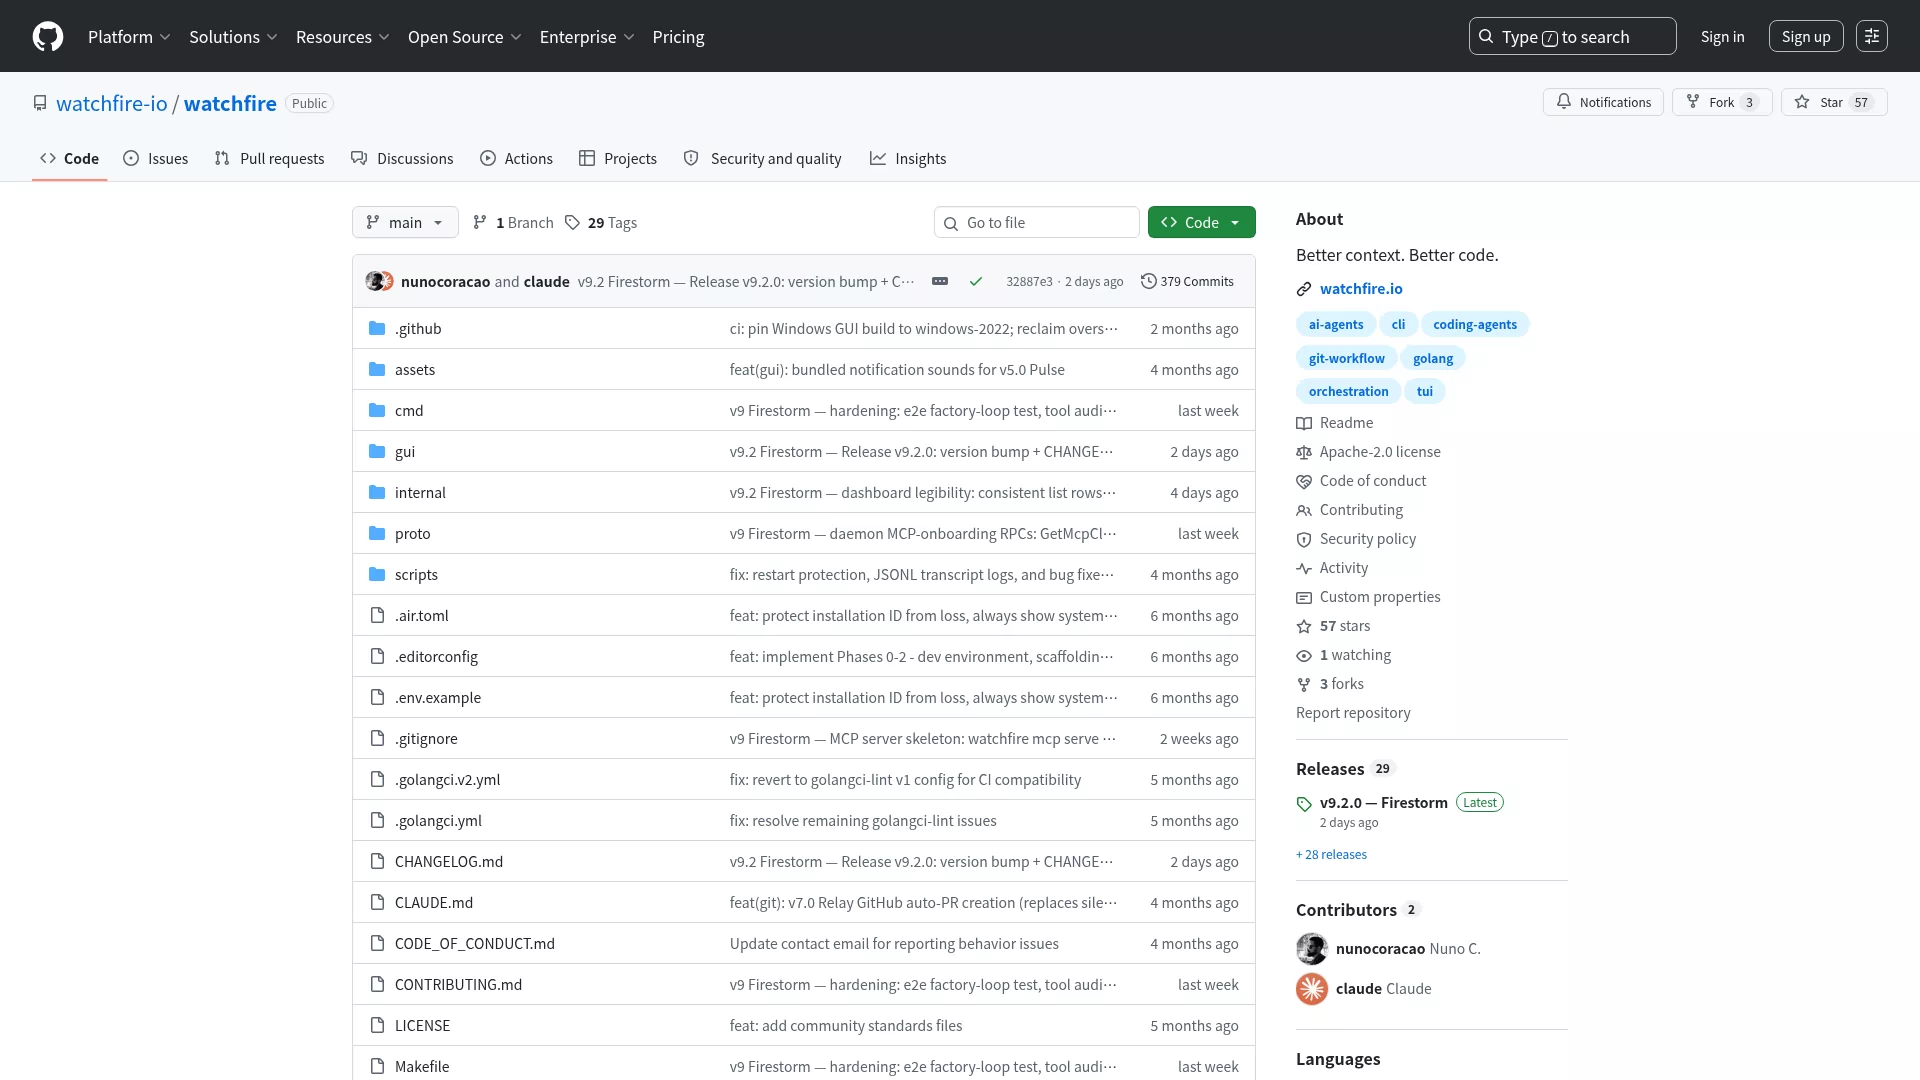Open the assets folder
This screenshot has width=1920, height=1080.
415,370
